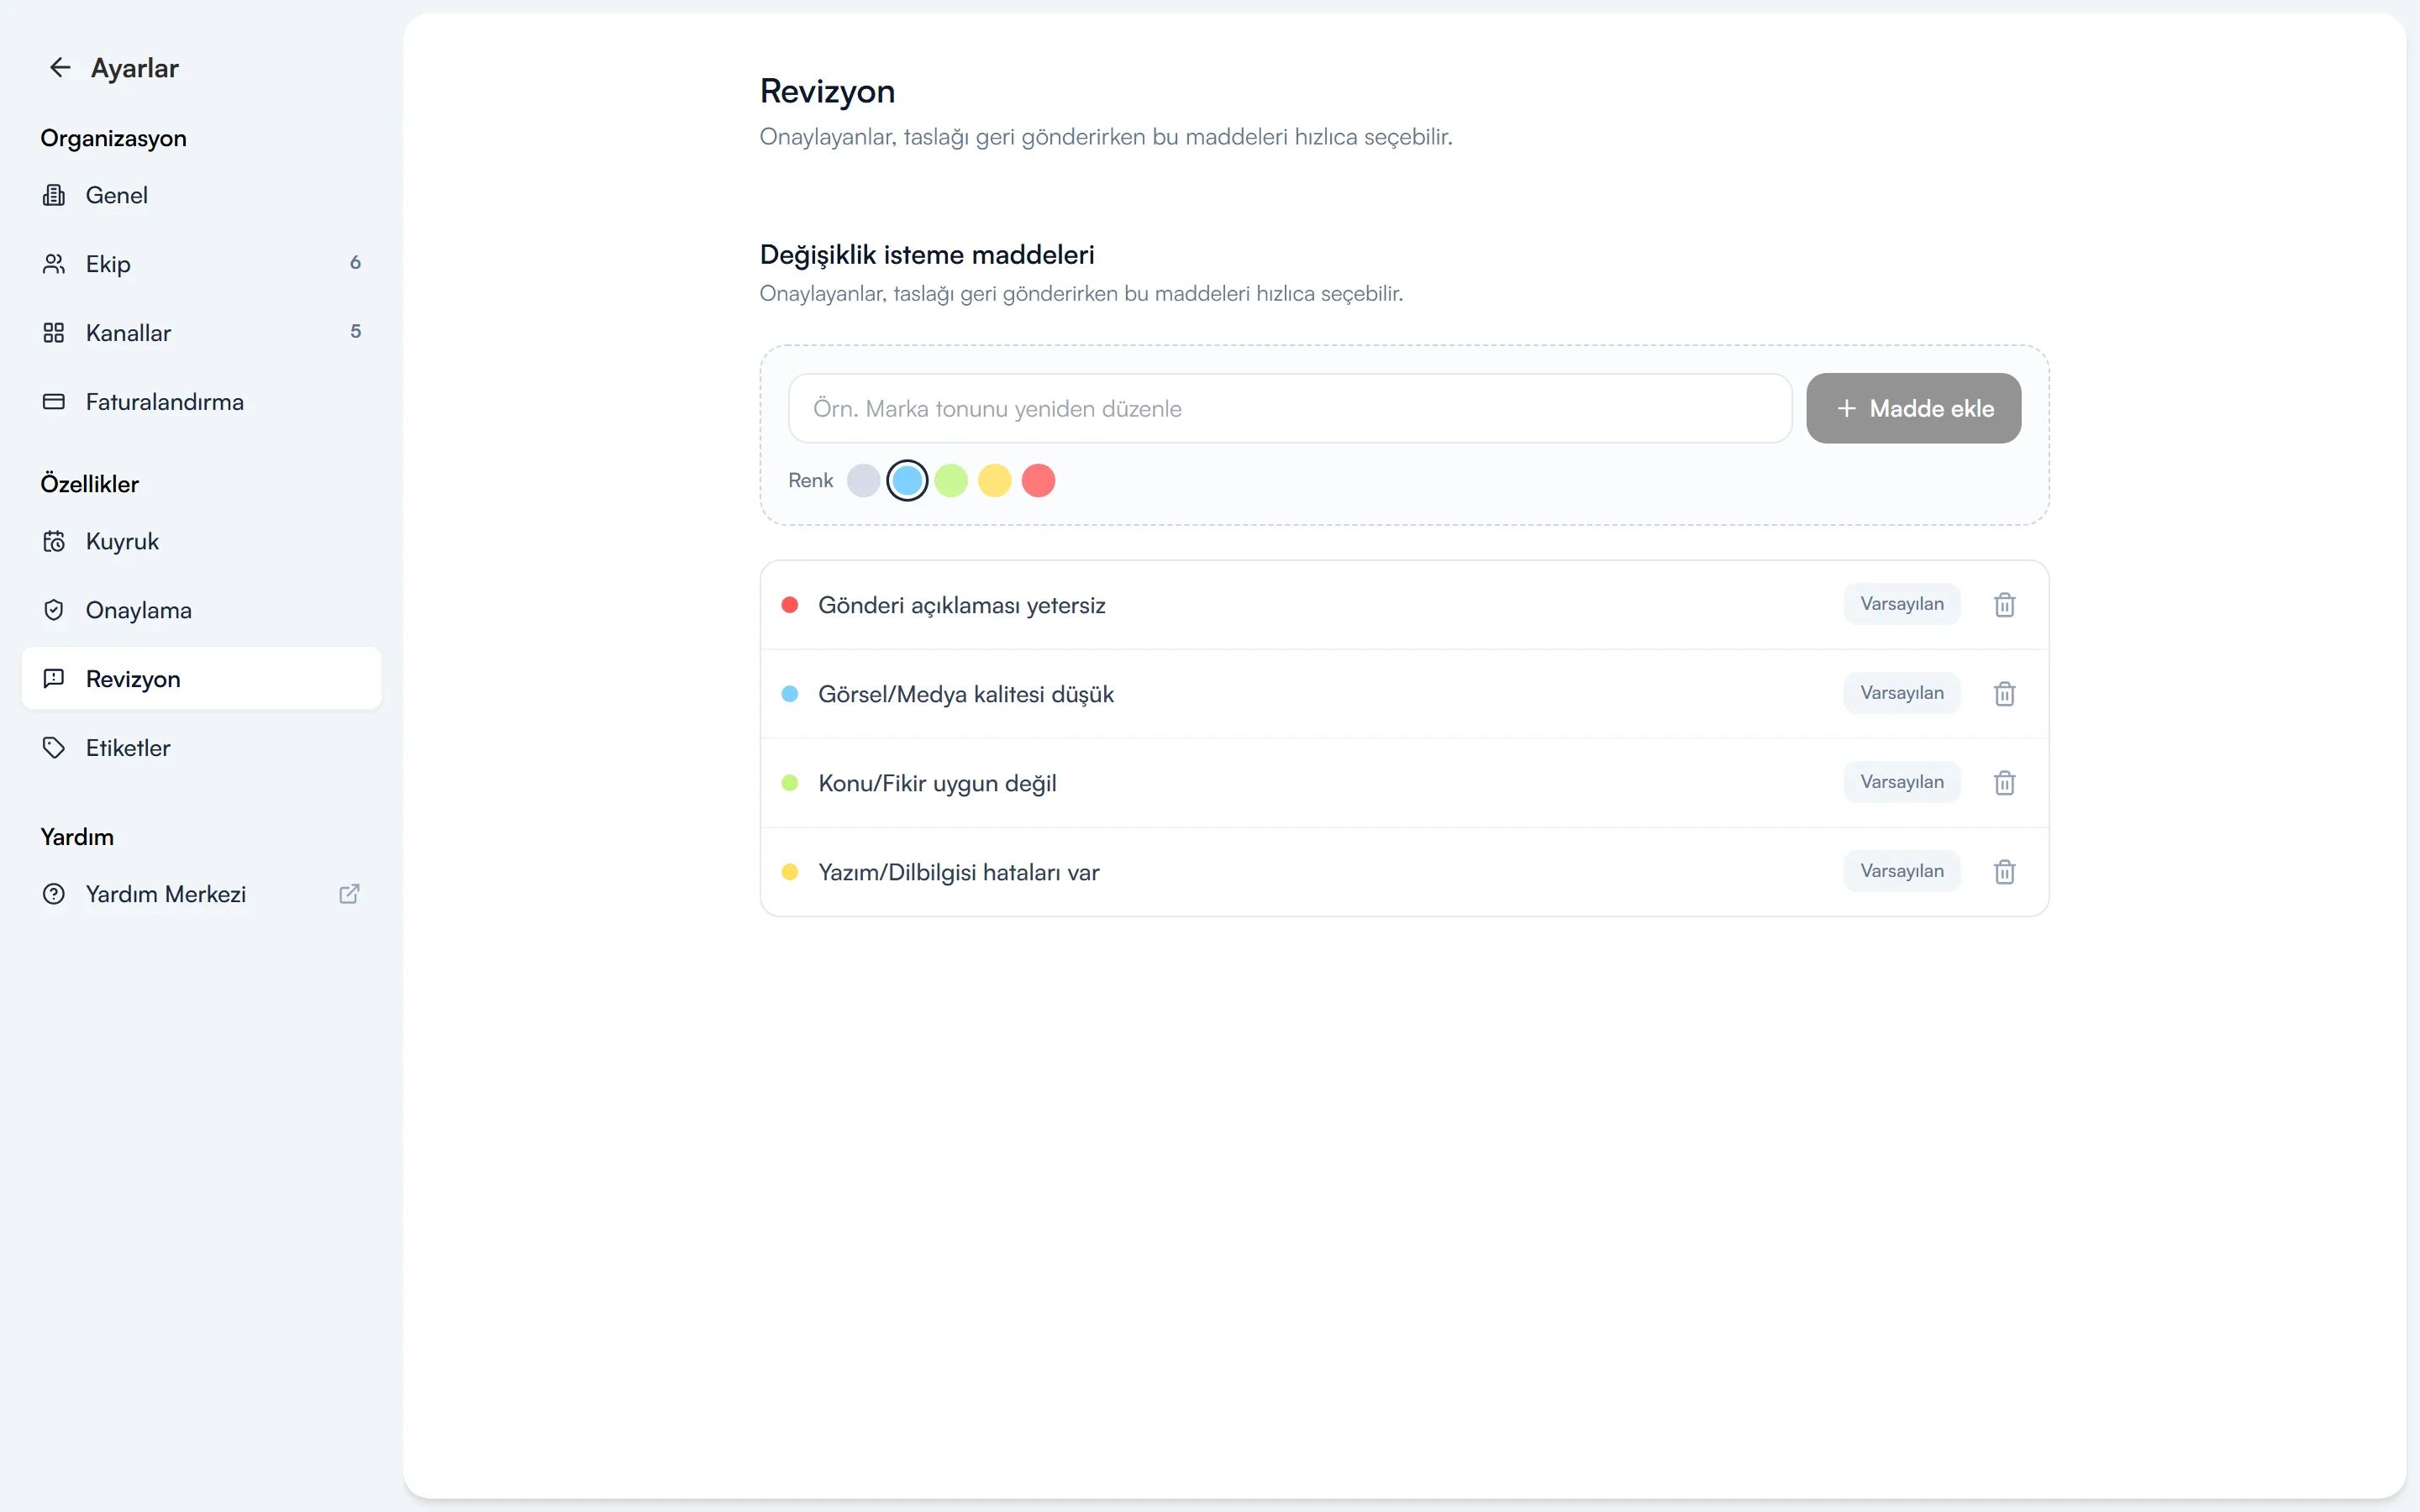Choose the red color swatch
The height and width of the screenshot is (1512, 2420).
coord(1039,481)
